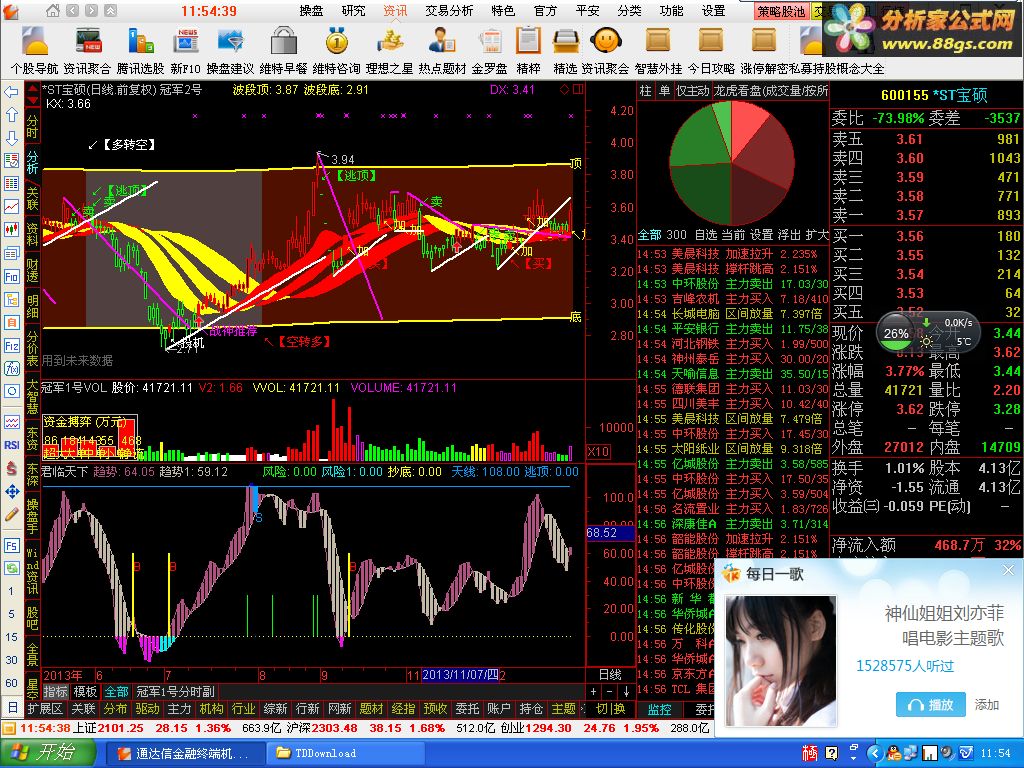
Task: Switch to 指标 tab below chart
Action: [x=56, y=691]
